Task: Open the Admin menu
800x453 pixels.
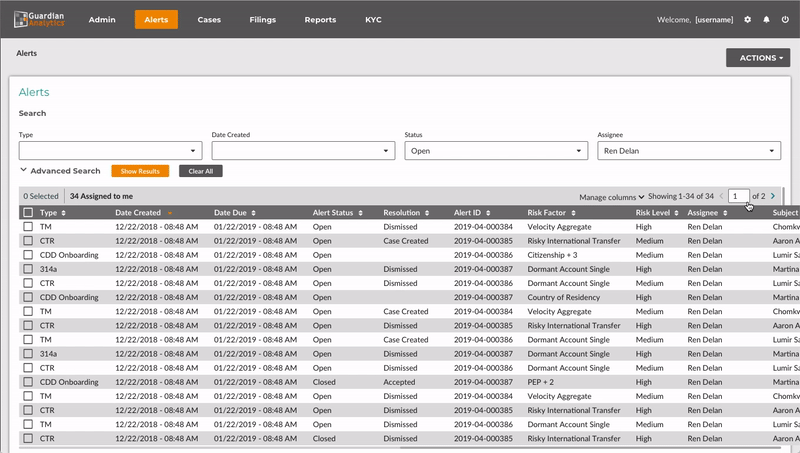Action: click(102, 19)
